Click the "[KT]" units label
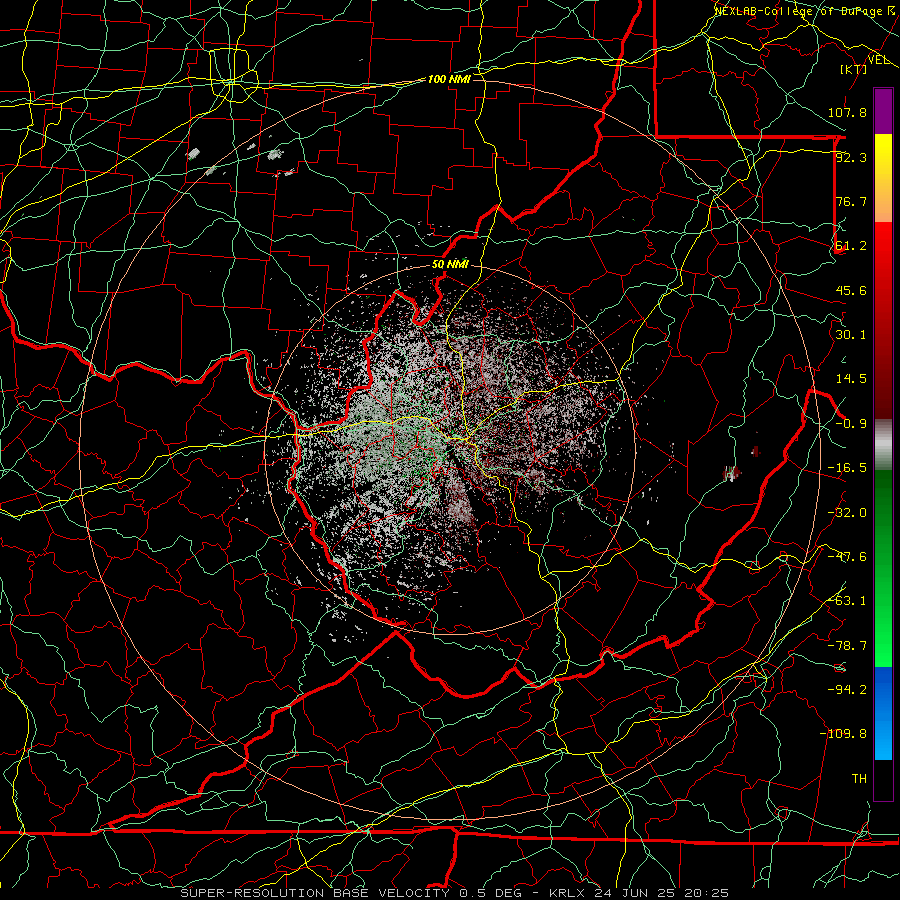Image resolution: width=900 pixels, height=900 pixels. (x=854, y=69)
